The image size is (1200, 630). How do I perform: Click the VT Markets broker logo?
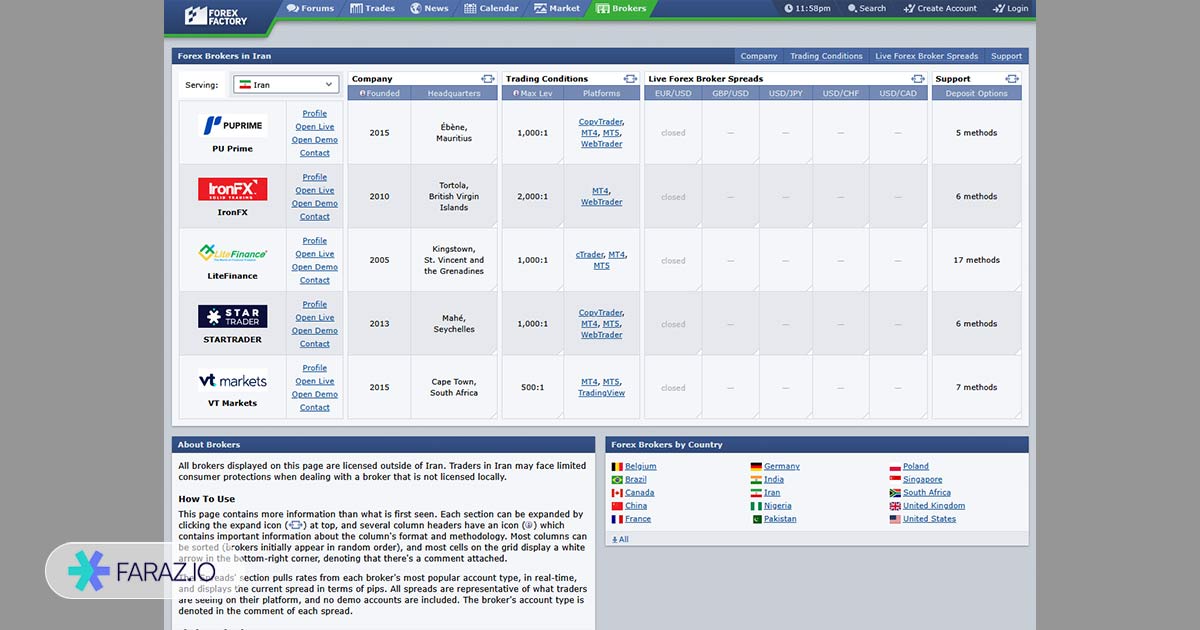pos(233,381)
